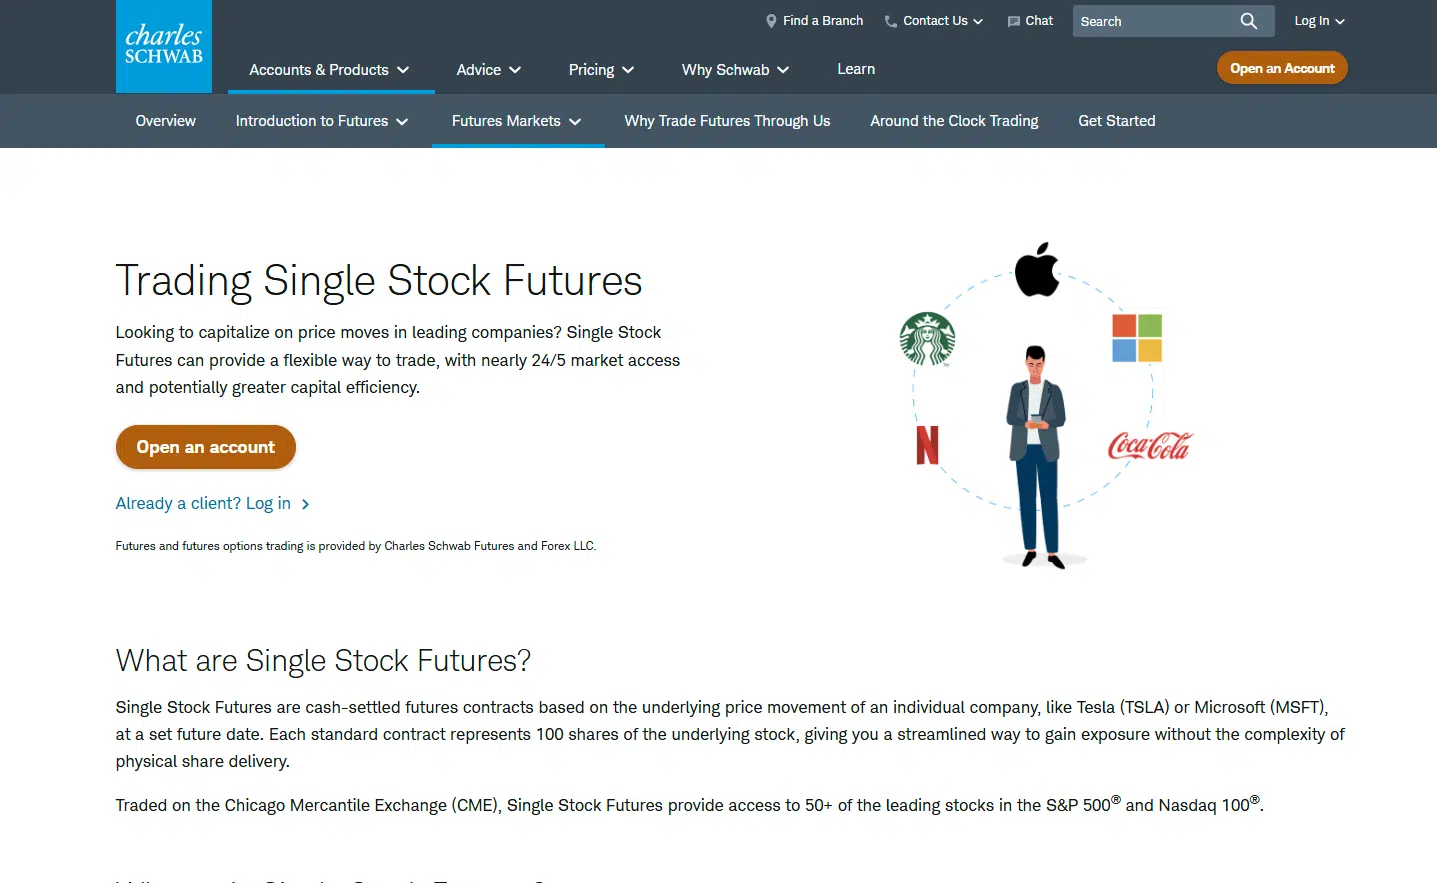This screenshot has width=1437, height=883.
Task: Click the search magnifier icon
Action: pos(1248,21)
